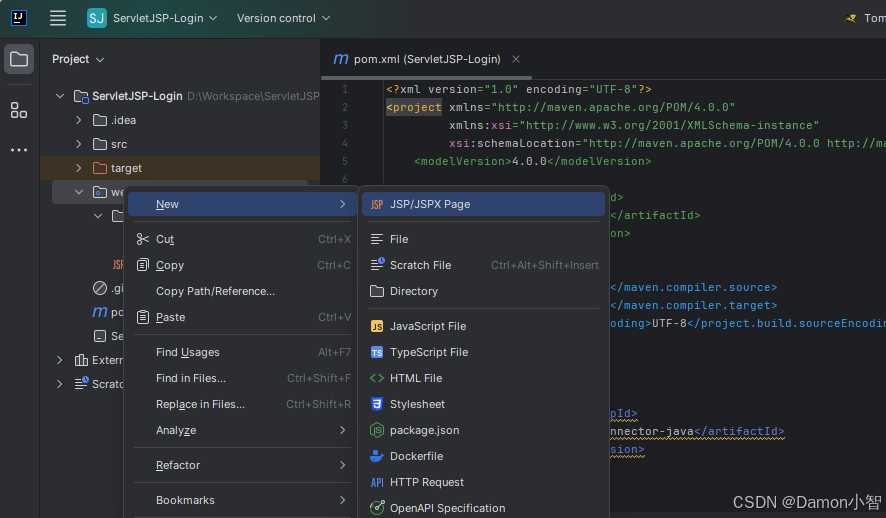
Task: Click the Maven m icon on pom.xml tab
Action: click(x=341, y=59)
